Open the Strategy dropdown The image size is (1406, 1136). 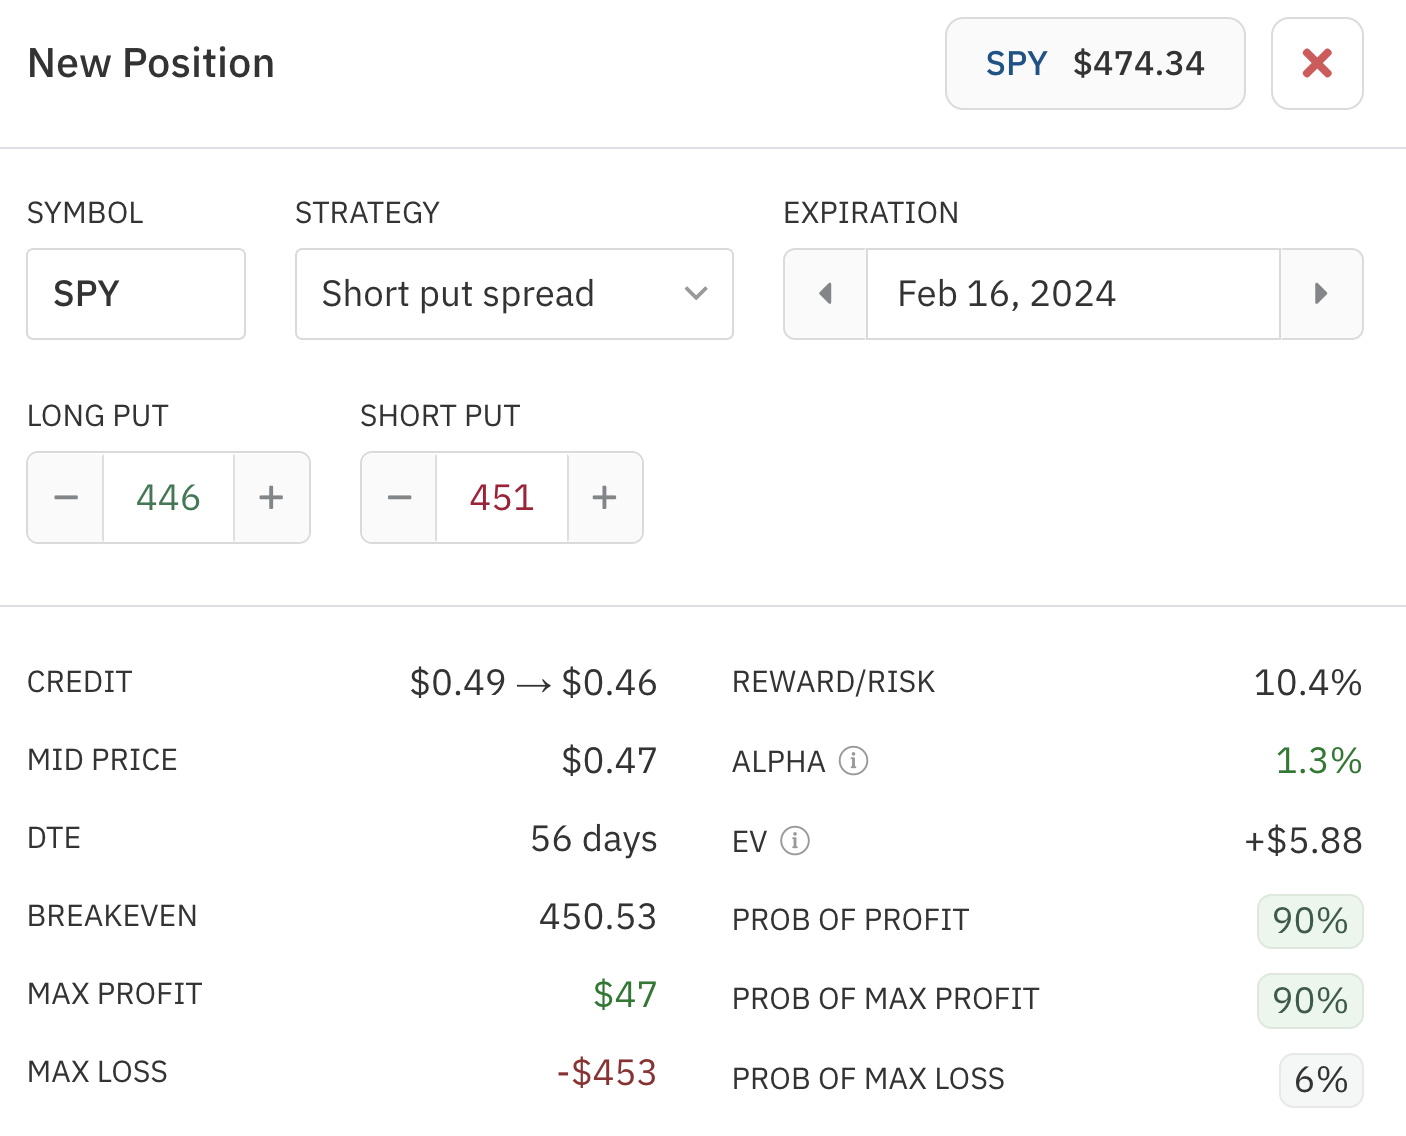(695, 293)
